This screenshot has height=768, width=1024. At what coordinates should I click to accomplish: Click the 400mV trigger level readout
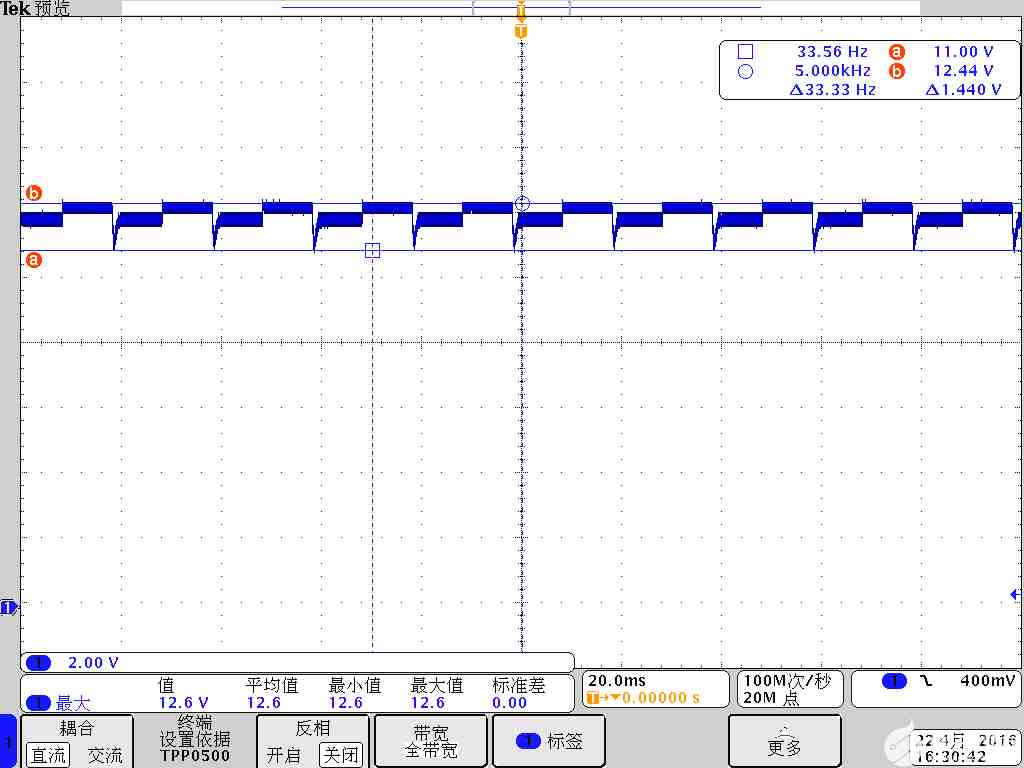click(988, 681)
